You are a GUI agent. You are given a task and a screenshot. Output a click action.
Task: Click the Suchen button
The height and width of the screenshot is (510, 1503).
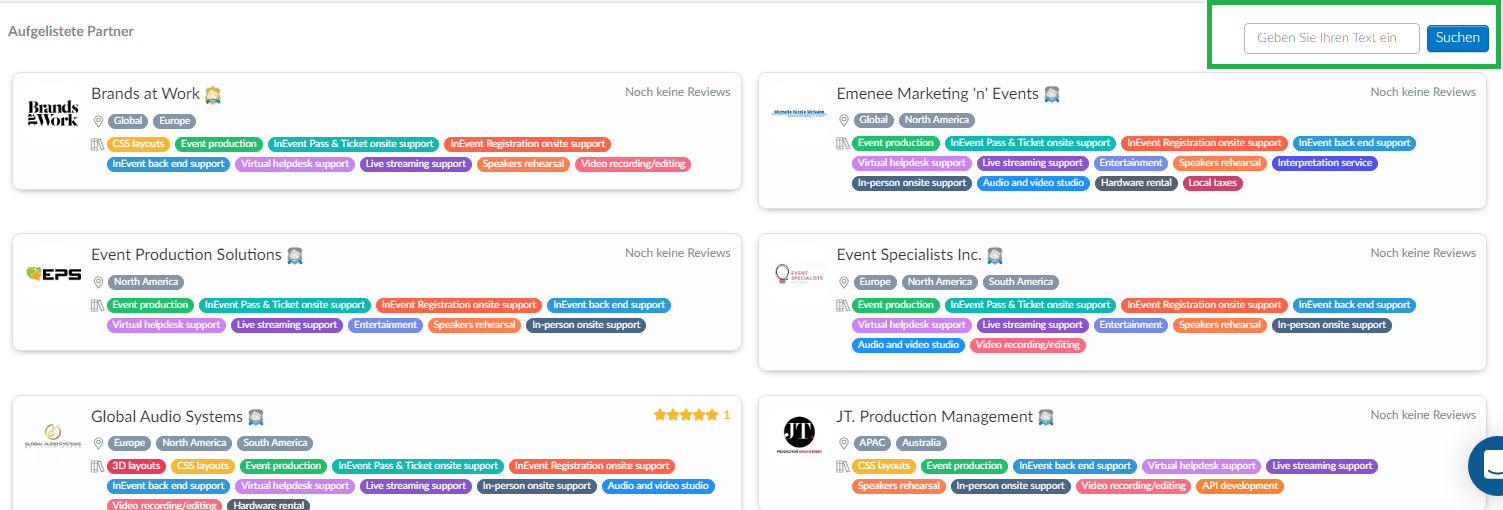(x=1457, y=38)
